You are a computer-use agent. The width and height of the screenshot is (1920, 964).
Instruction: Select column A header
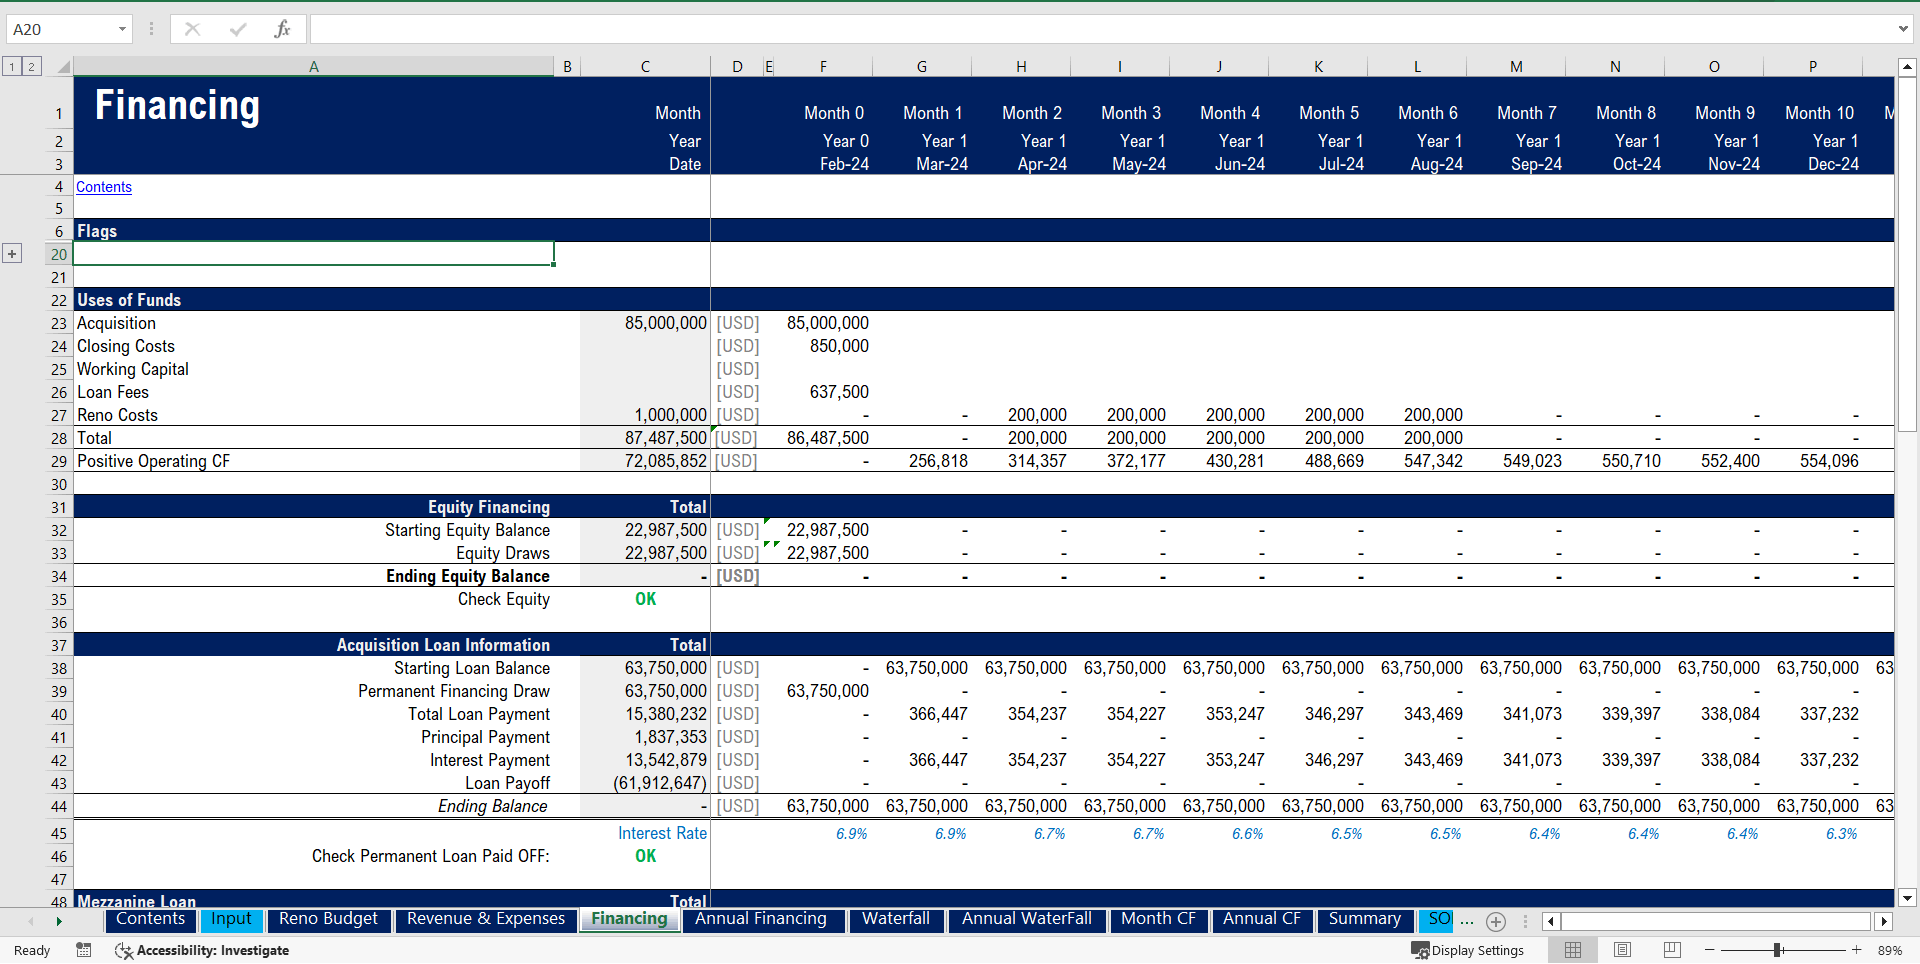(x=313, y=67)
